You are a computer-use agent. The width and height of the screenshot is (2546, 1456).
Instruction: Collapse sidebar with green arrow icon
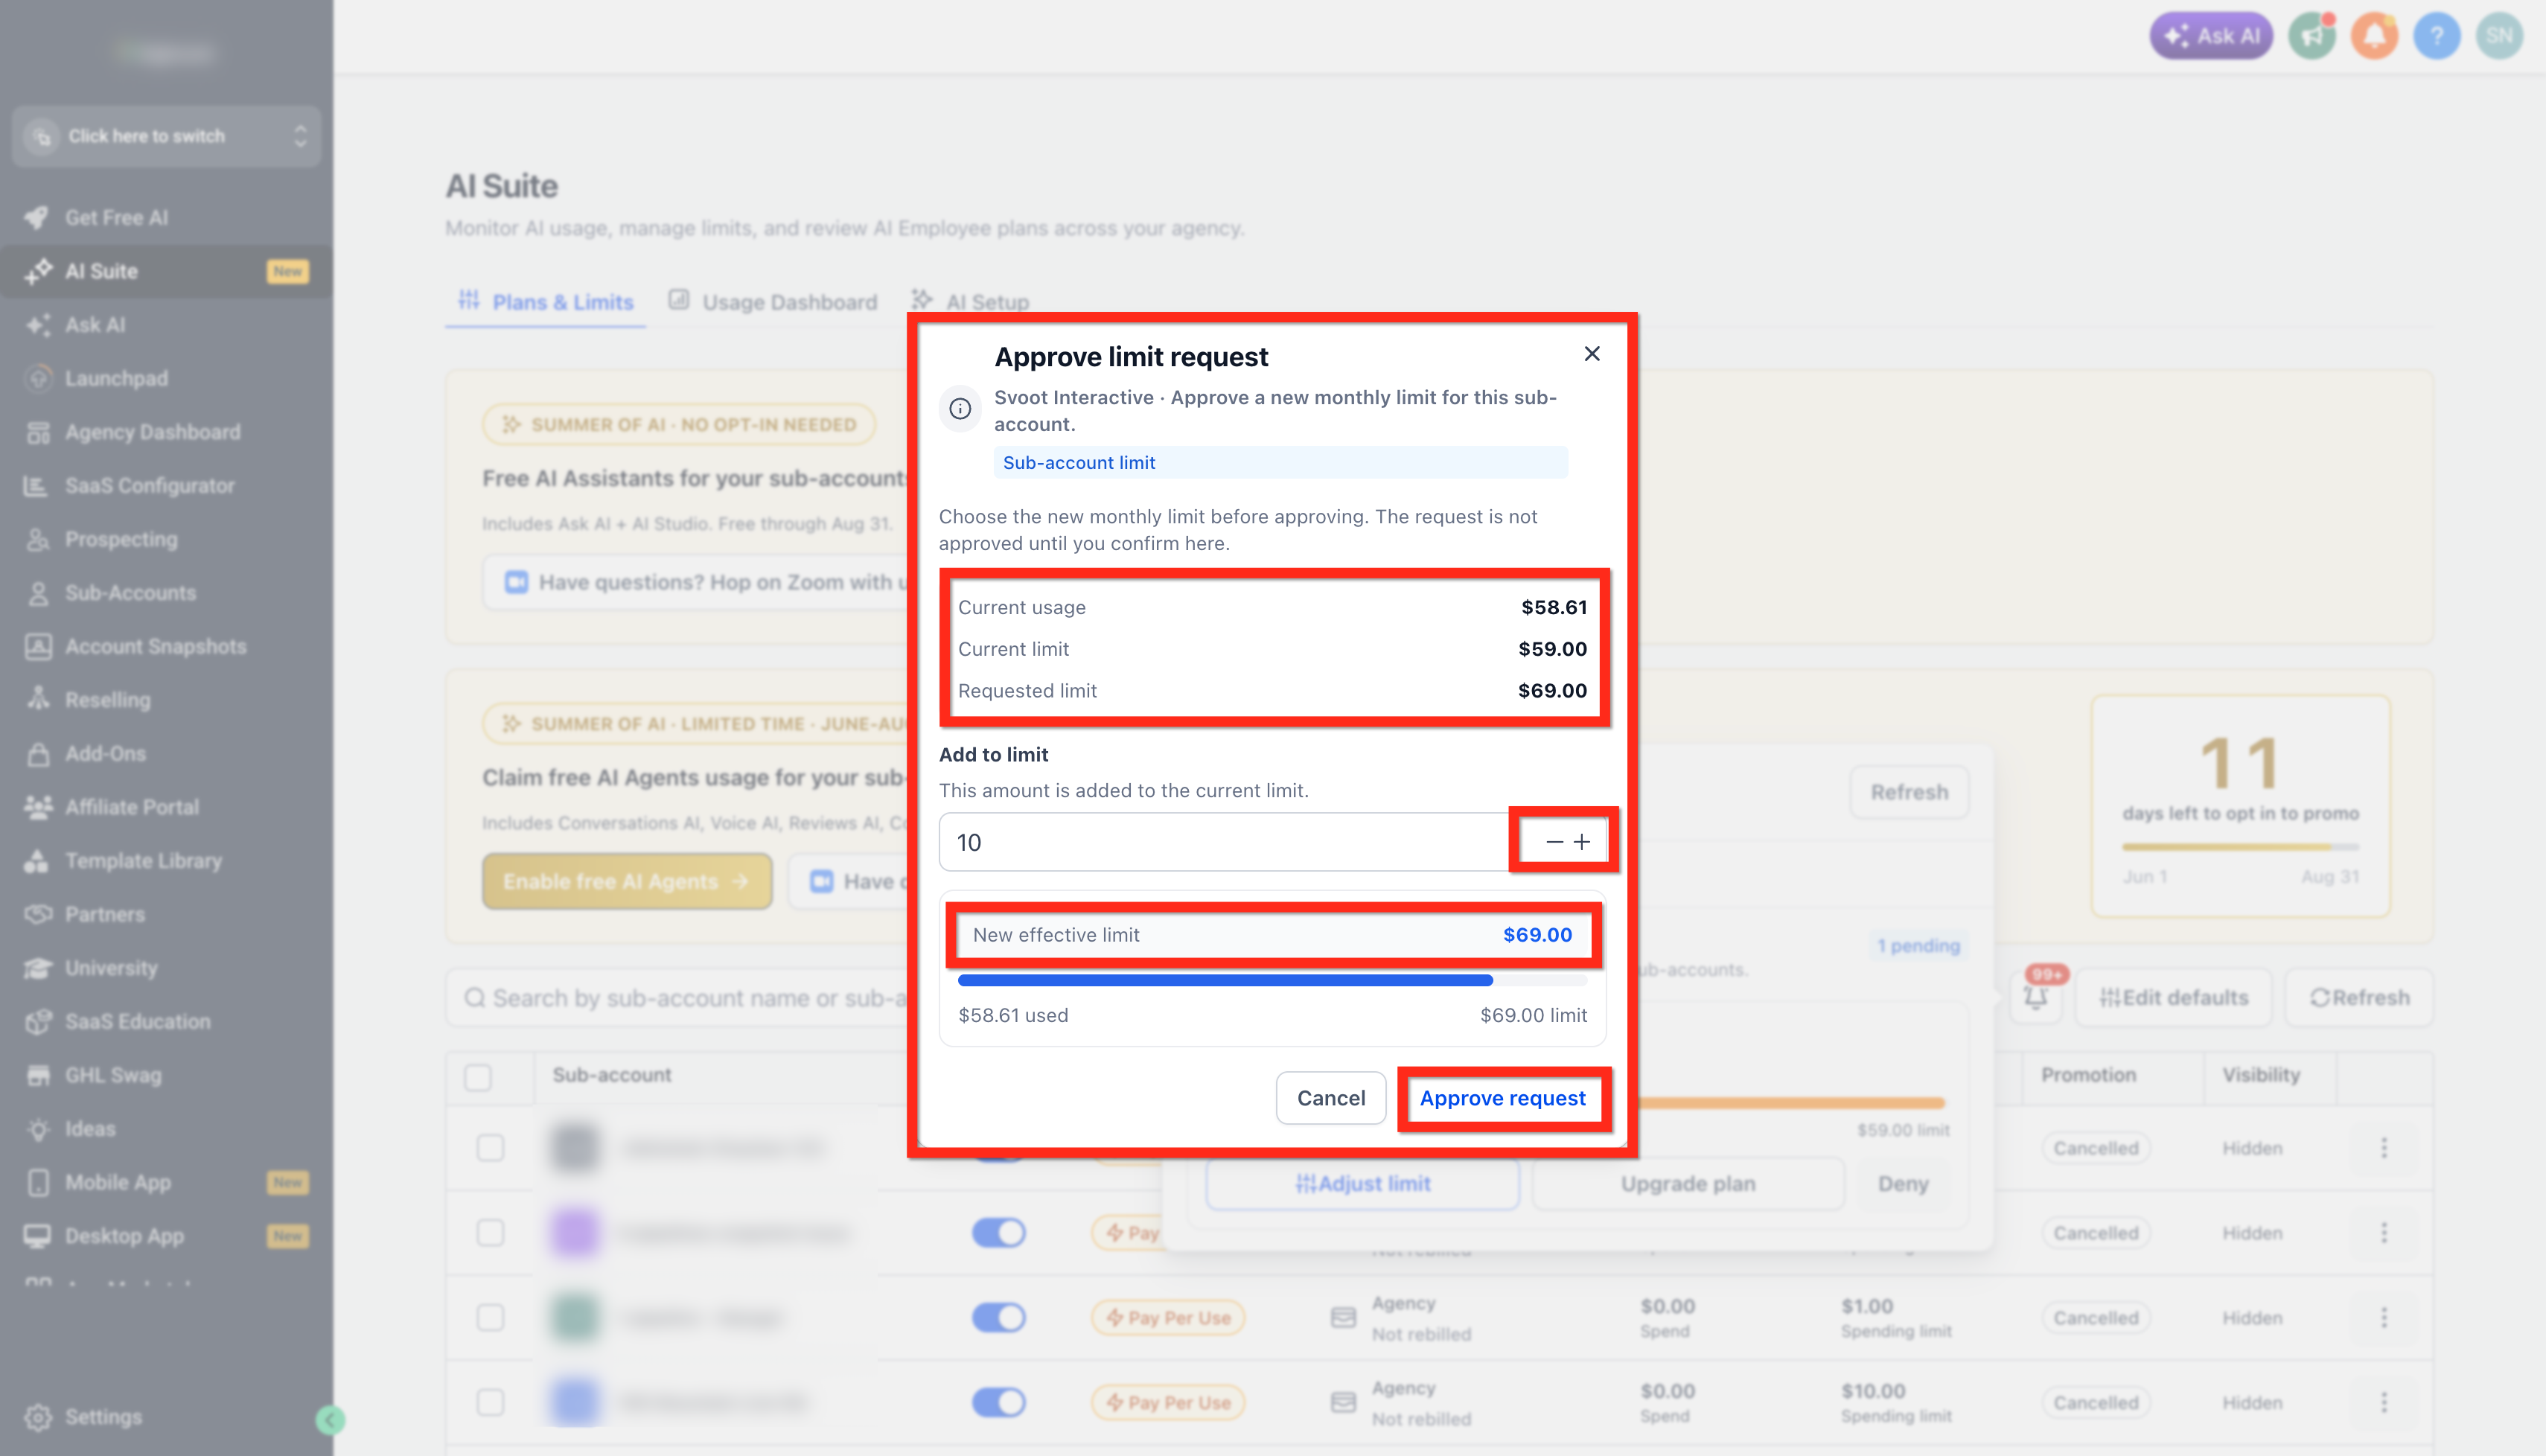pyautogui.click(x=330, y=1419)
